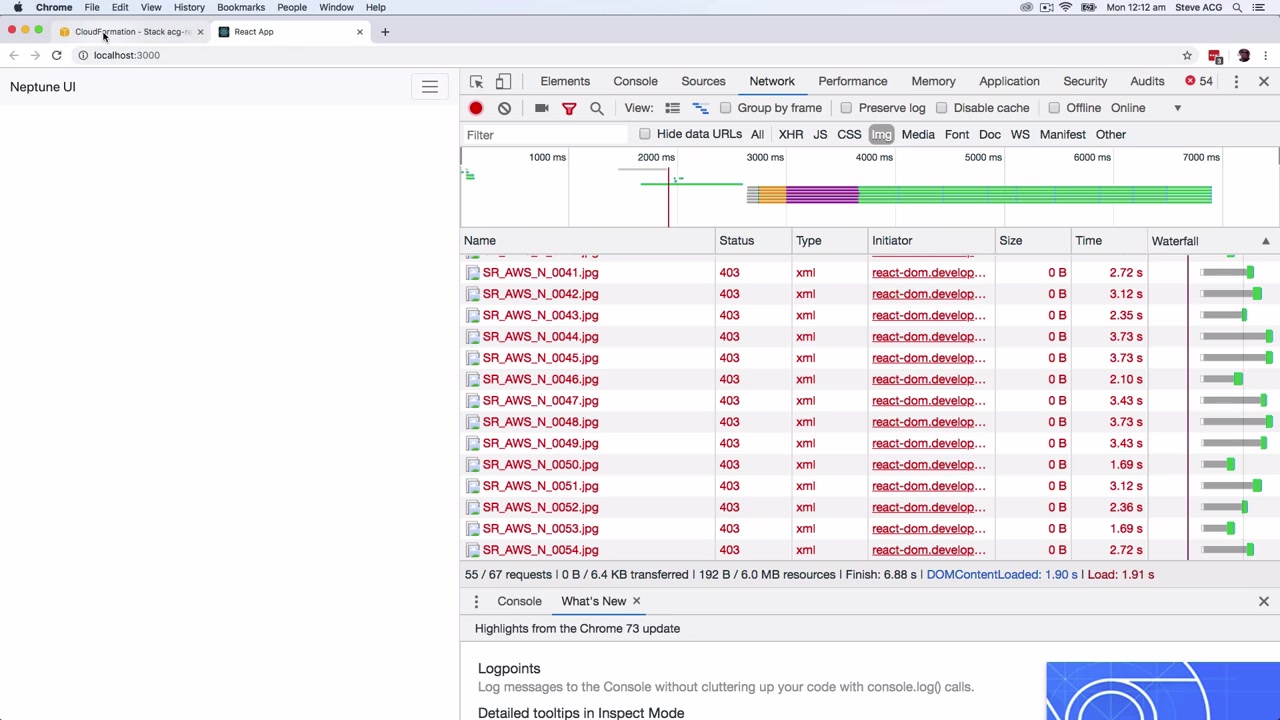1280x720 pixels.
Task: Click the 3000 ms mark in timeline overview
Action: [x=764, y=157]
